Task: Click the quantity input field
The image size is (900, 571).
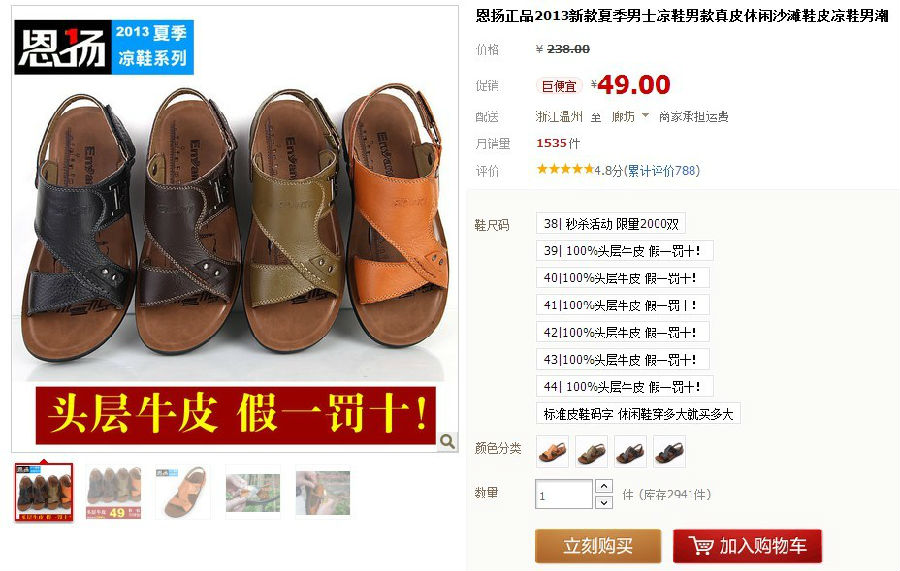Action: 564,494
